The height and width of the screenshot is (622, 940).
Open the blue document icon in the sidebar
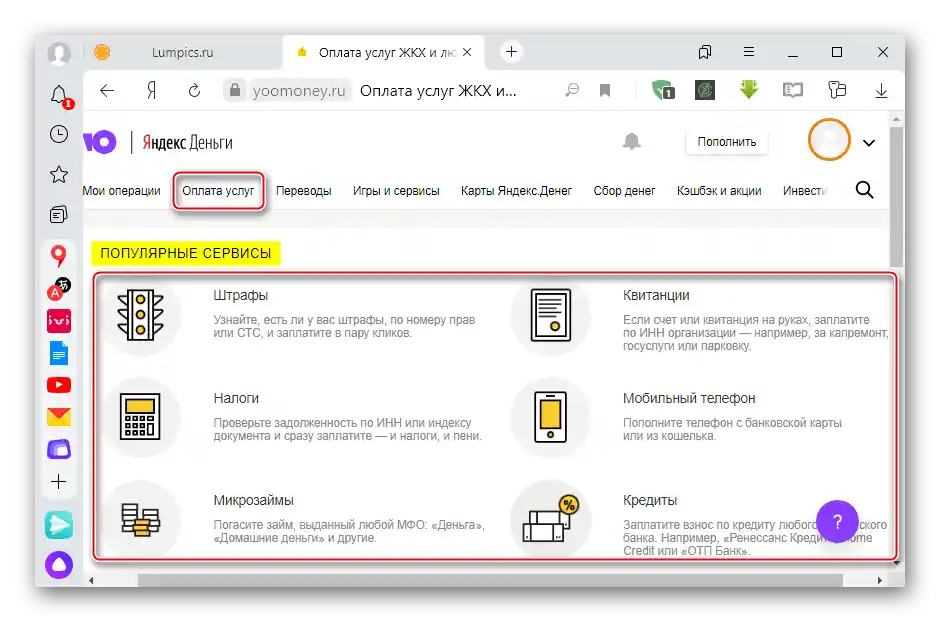click(59, 353)
